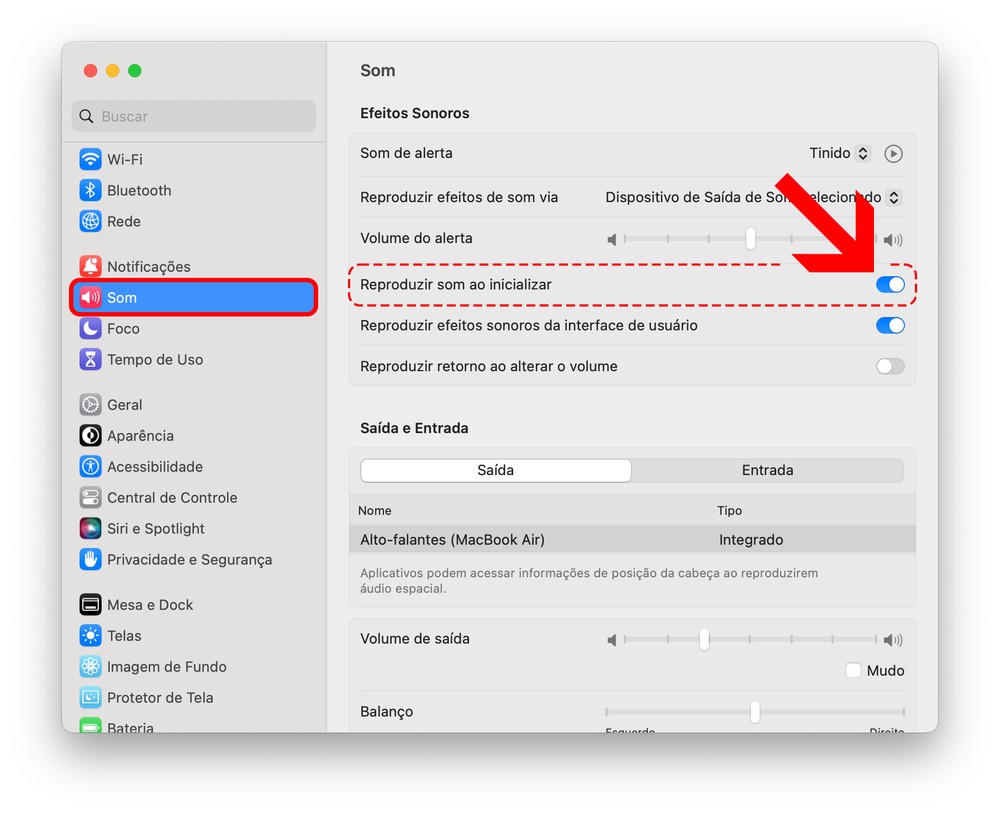Open Central de Controle icon
1000x814 pixels.
[x=90, y=498]
